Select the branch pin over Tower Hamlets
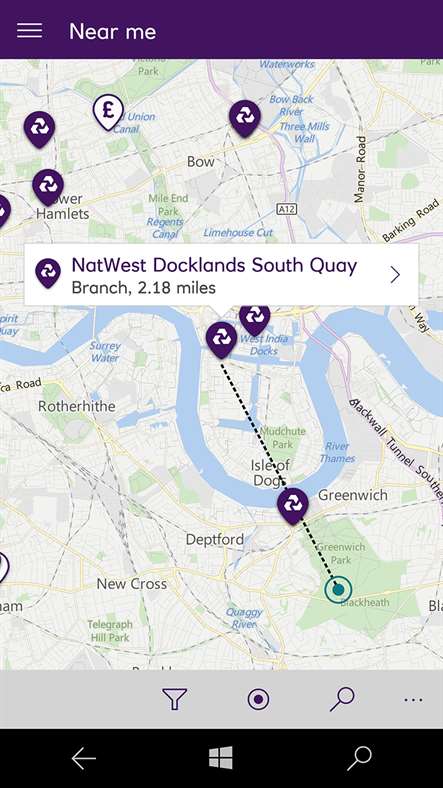Screen dimensions: 443x788 48,187
